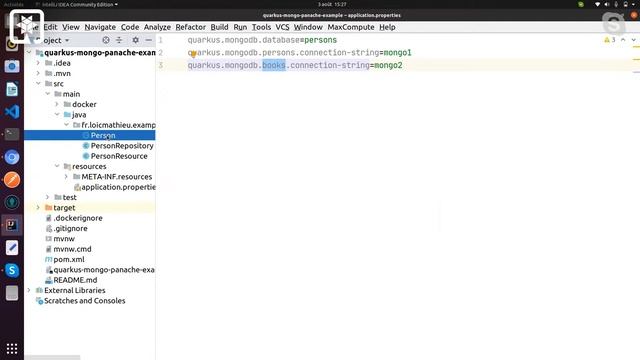The height and width of the screenshot is (360, 640).
Task: Open the Window menu
Action: (x=308, y=27)
